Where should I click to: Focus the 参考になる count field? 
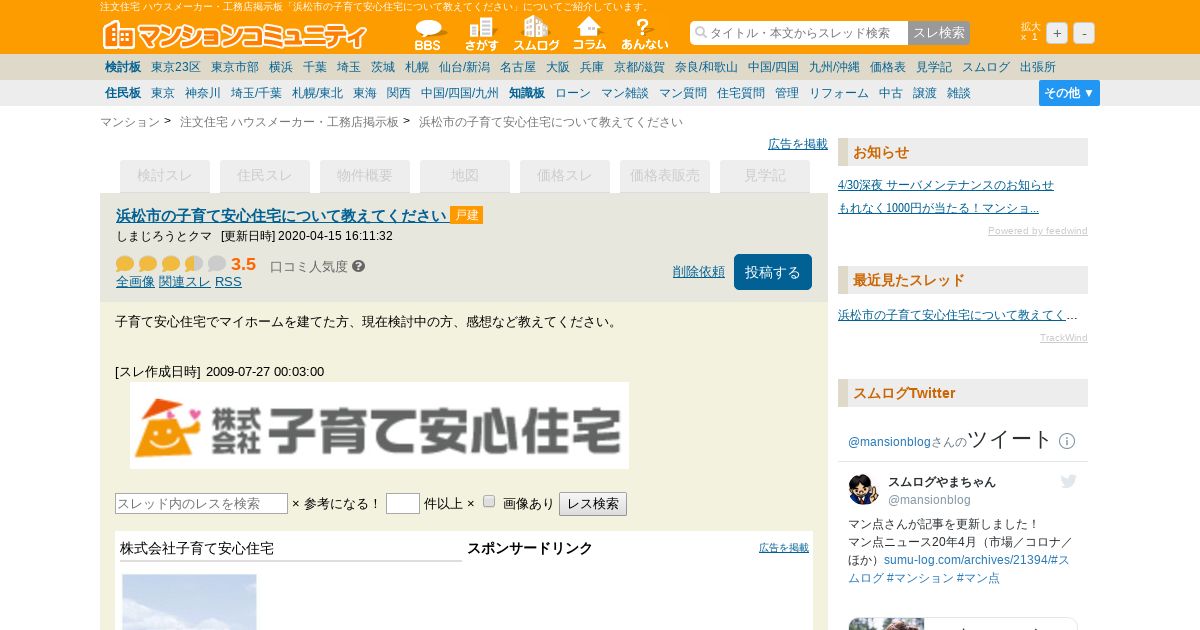tap(403, 504)
